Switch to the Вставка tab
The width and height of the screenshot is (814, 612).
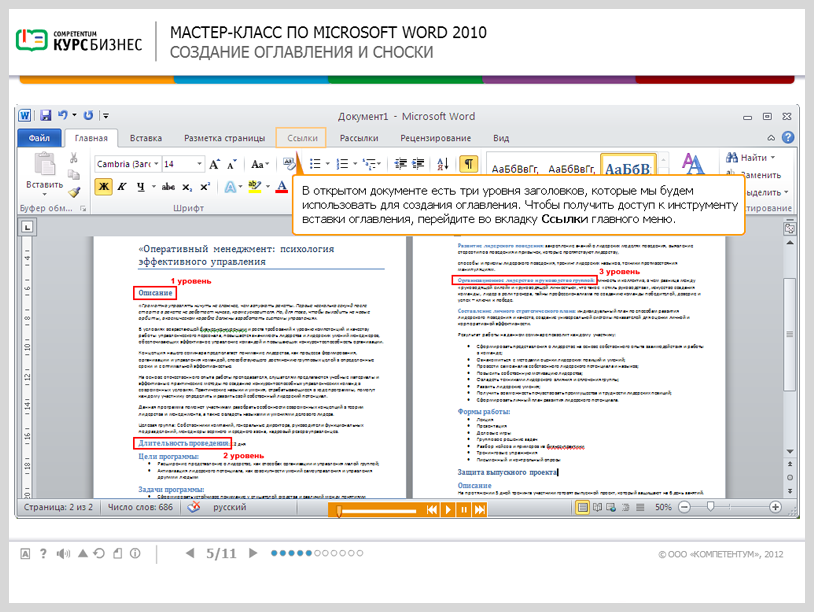coord(146,138)
